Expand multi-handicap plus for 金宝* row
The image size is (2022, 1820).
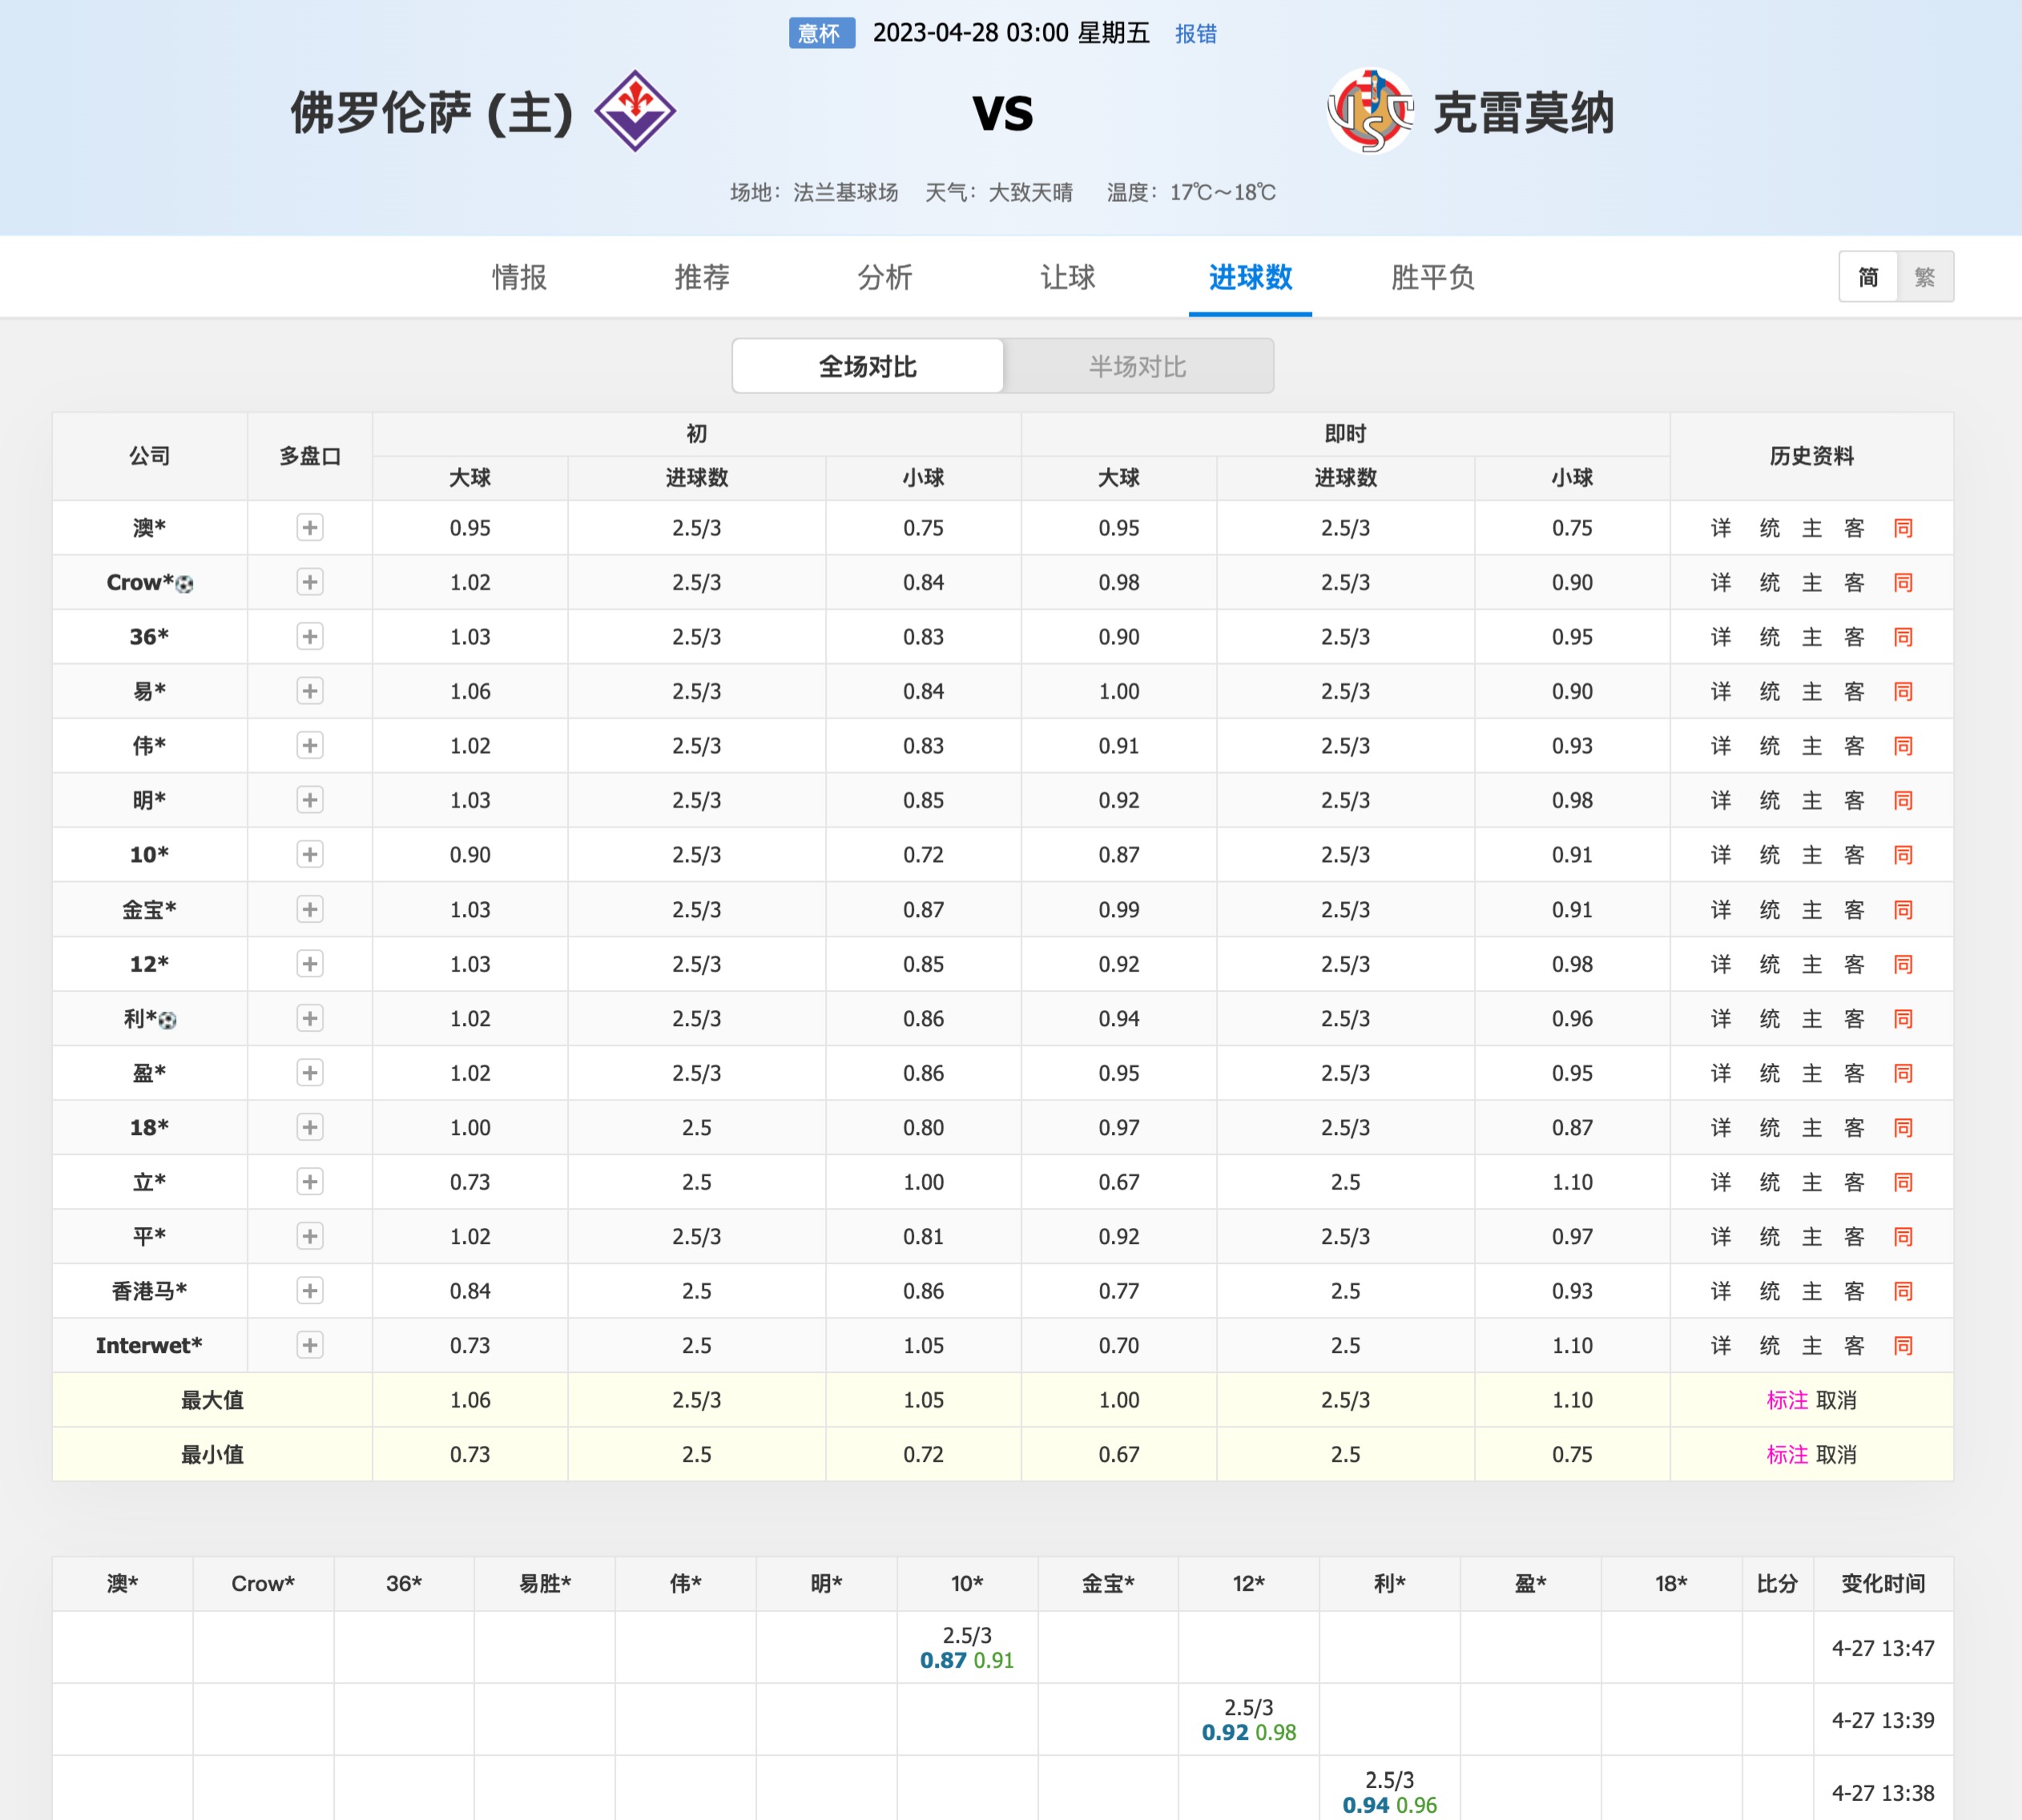(x=310, y=909)
